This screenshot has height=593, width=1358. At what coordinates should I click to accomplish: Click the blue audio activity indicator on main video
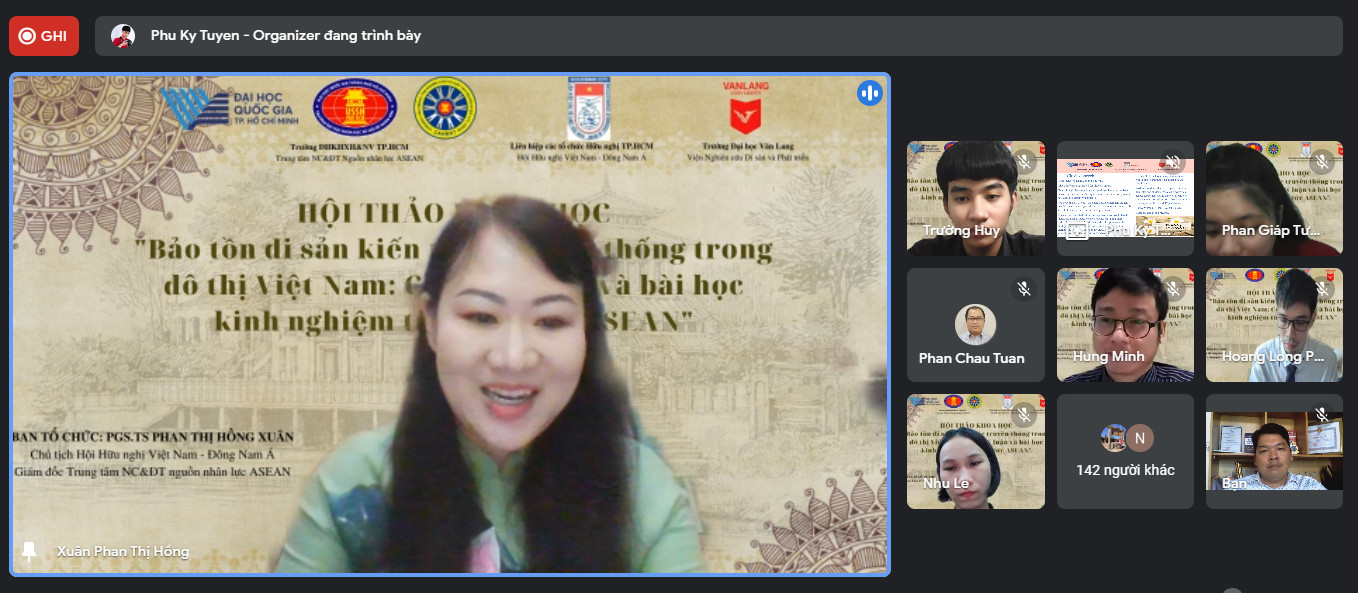pyautogui.click(x=869, y=93)
